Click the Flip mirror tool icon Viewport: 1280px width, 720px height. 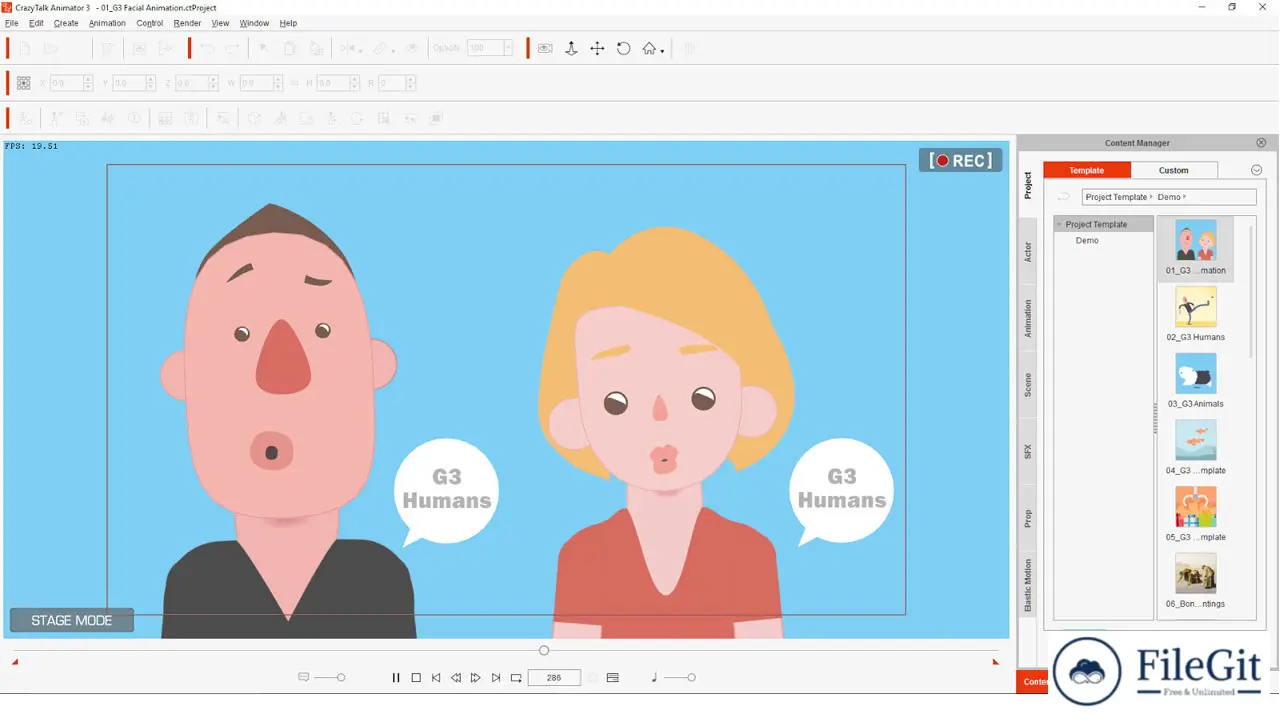pyautogui.click(x=348, y=48)
